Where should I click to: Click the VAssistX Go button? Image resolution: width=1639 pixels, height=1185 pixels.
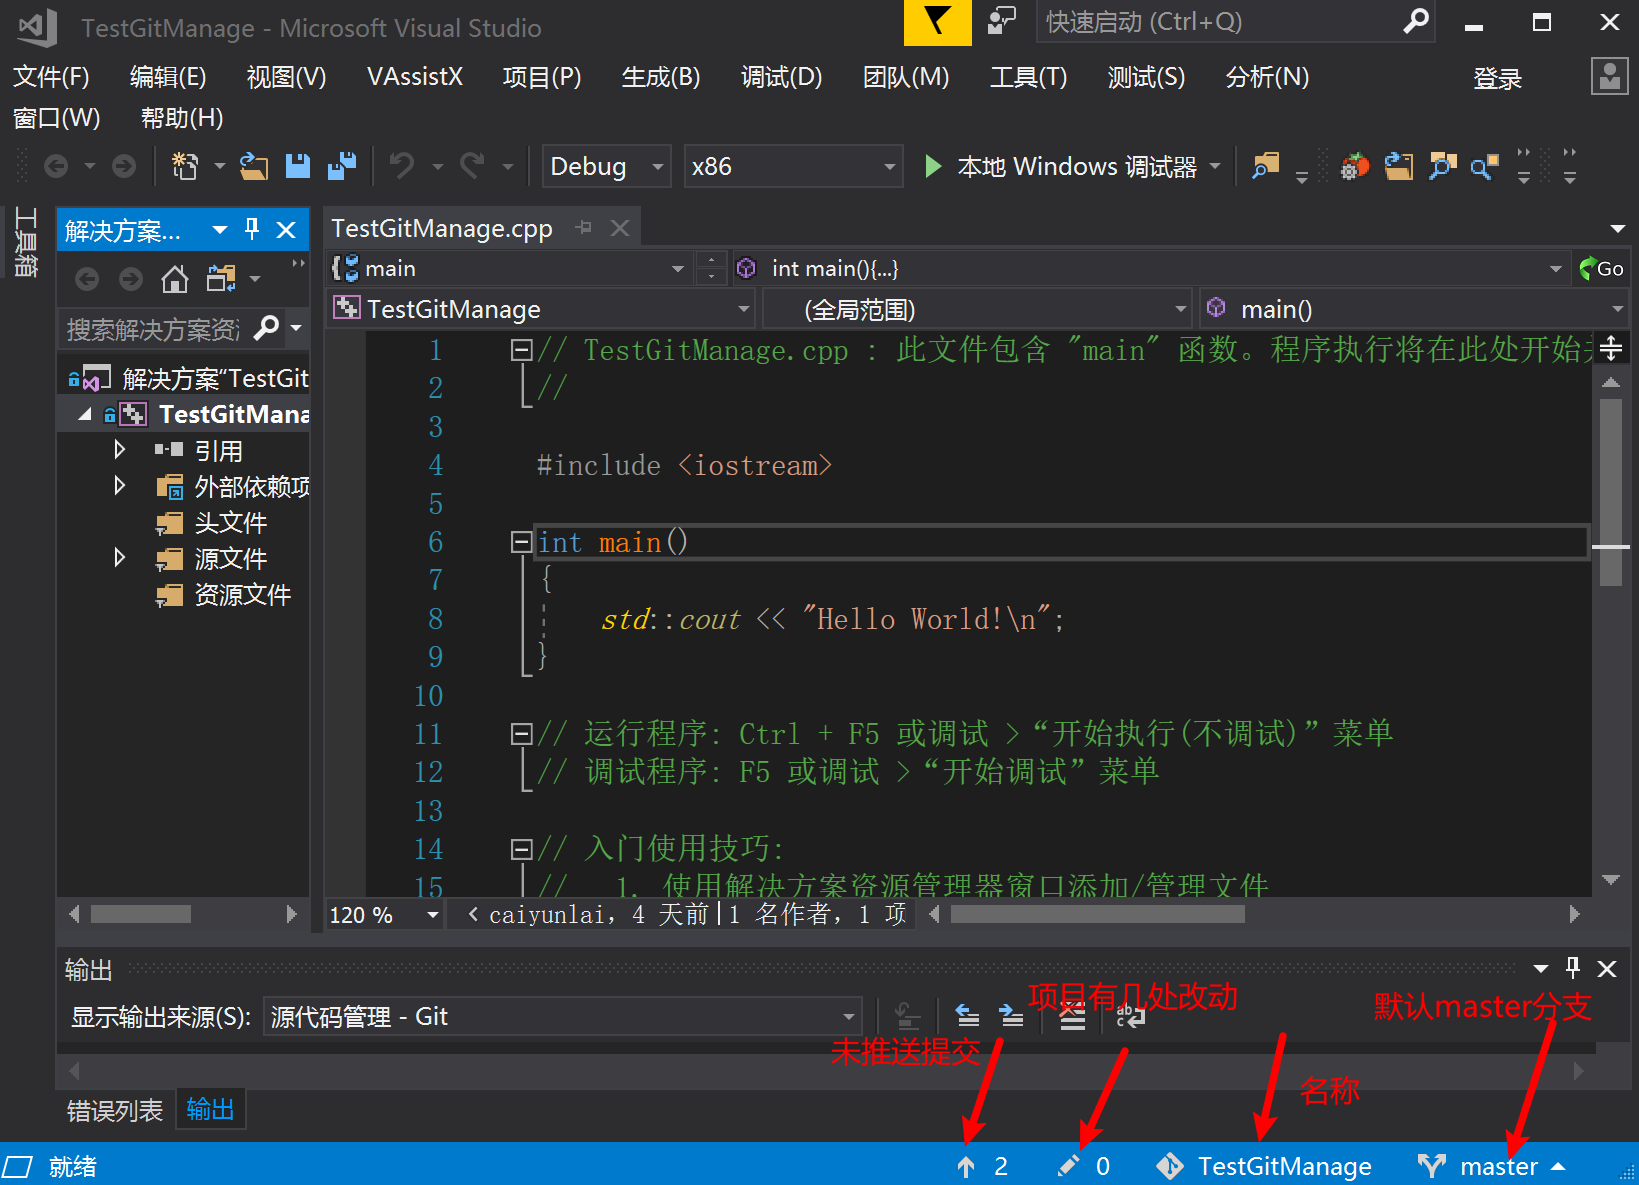[1601, 268]
